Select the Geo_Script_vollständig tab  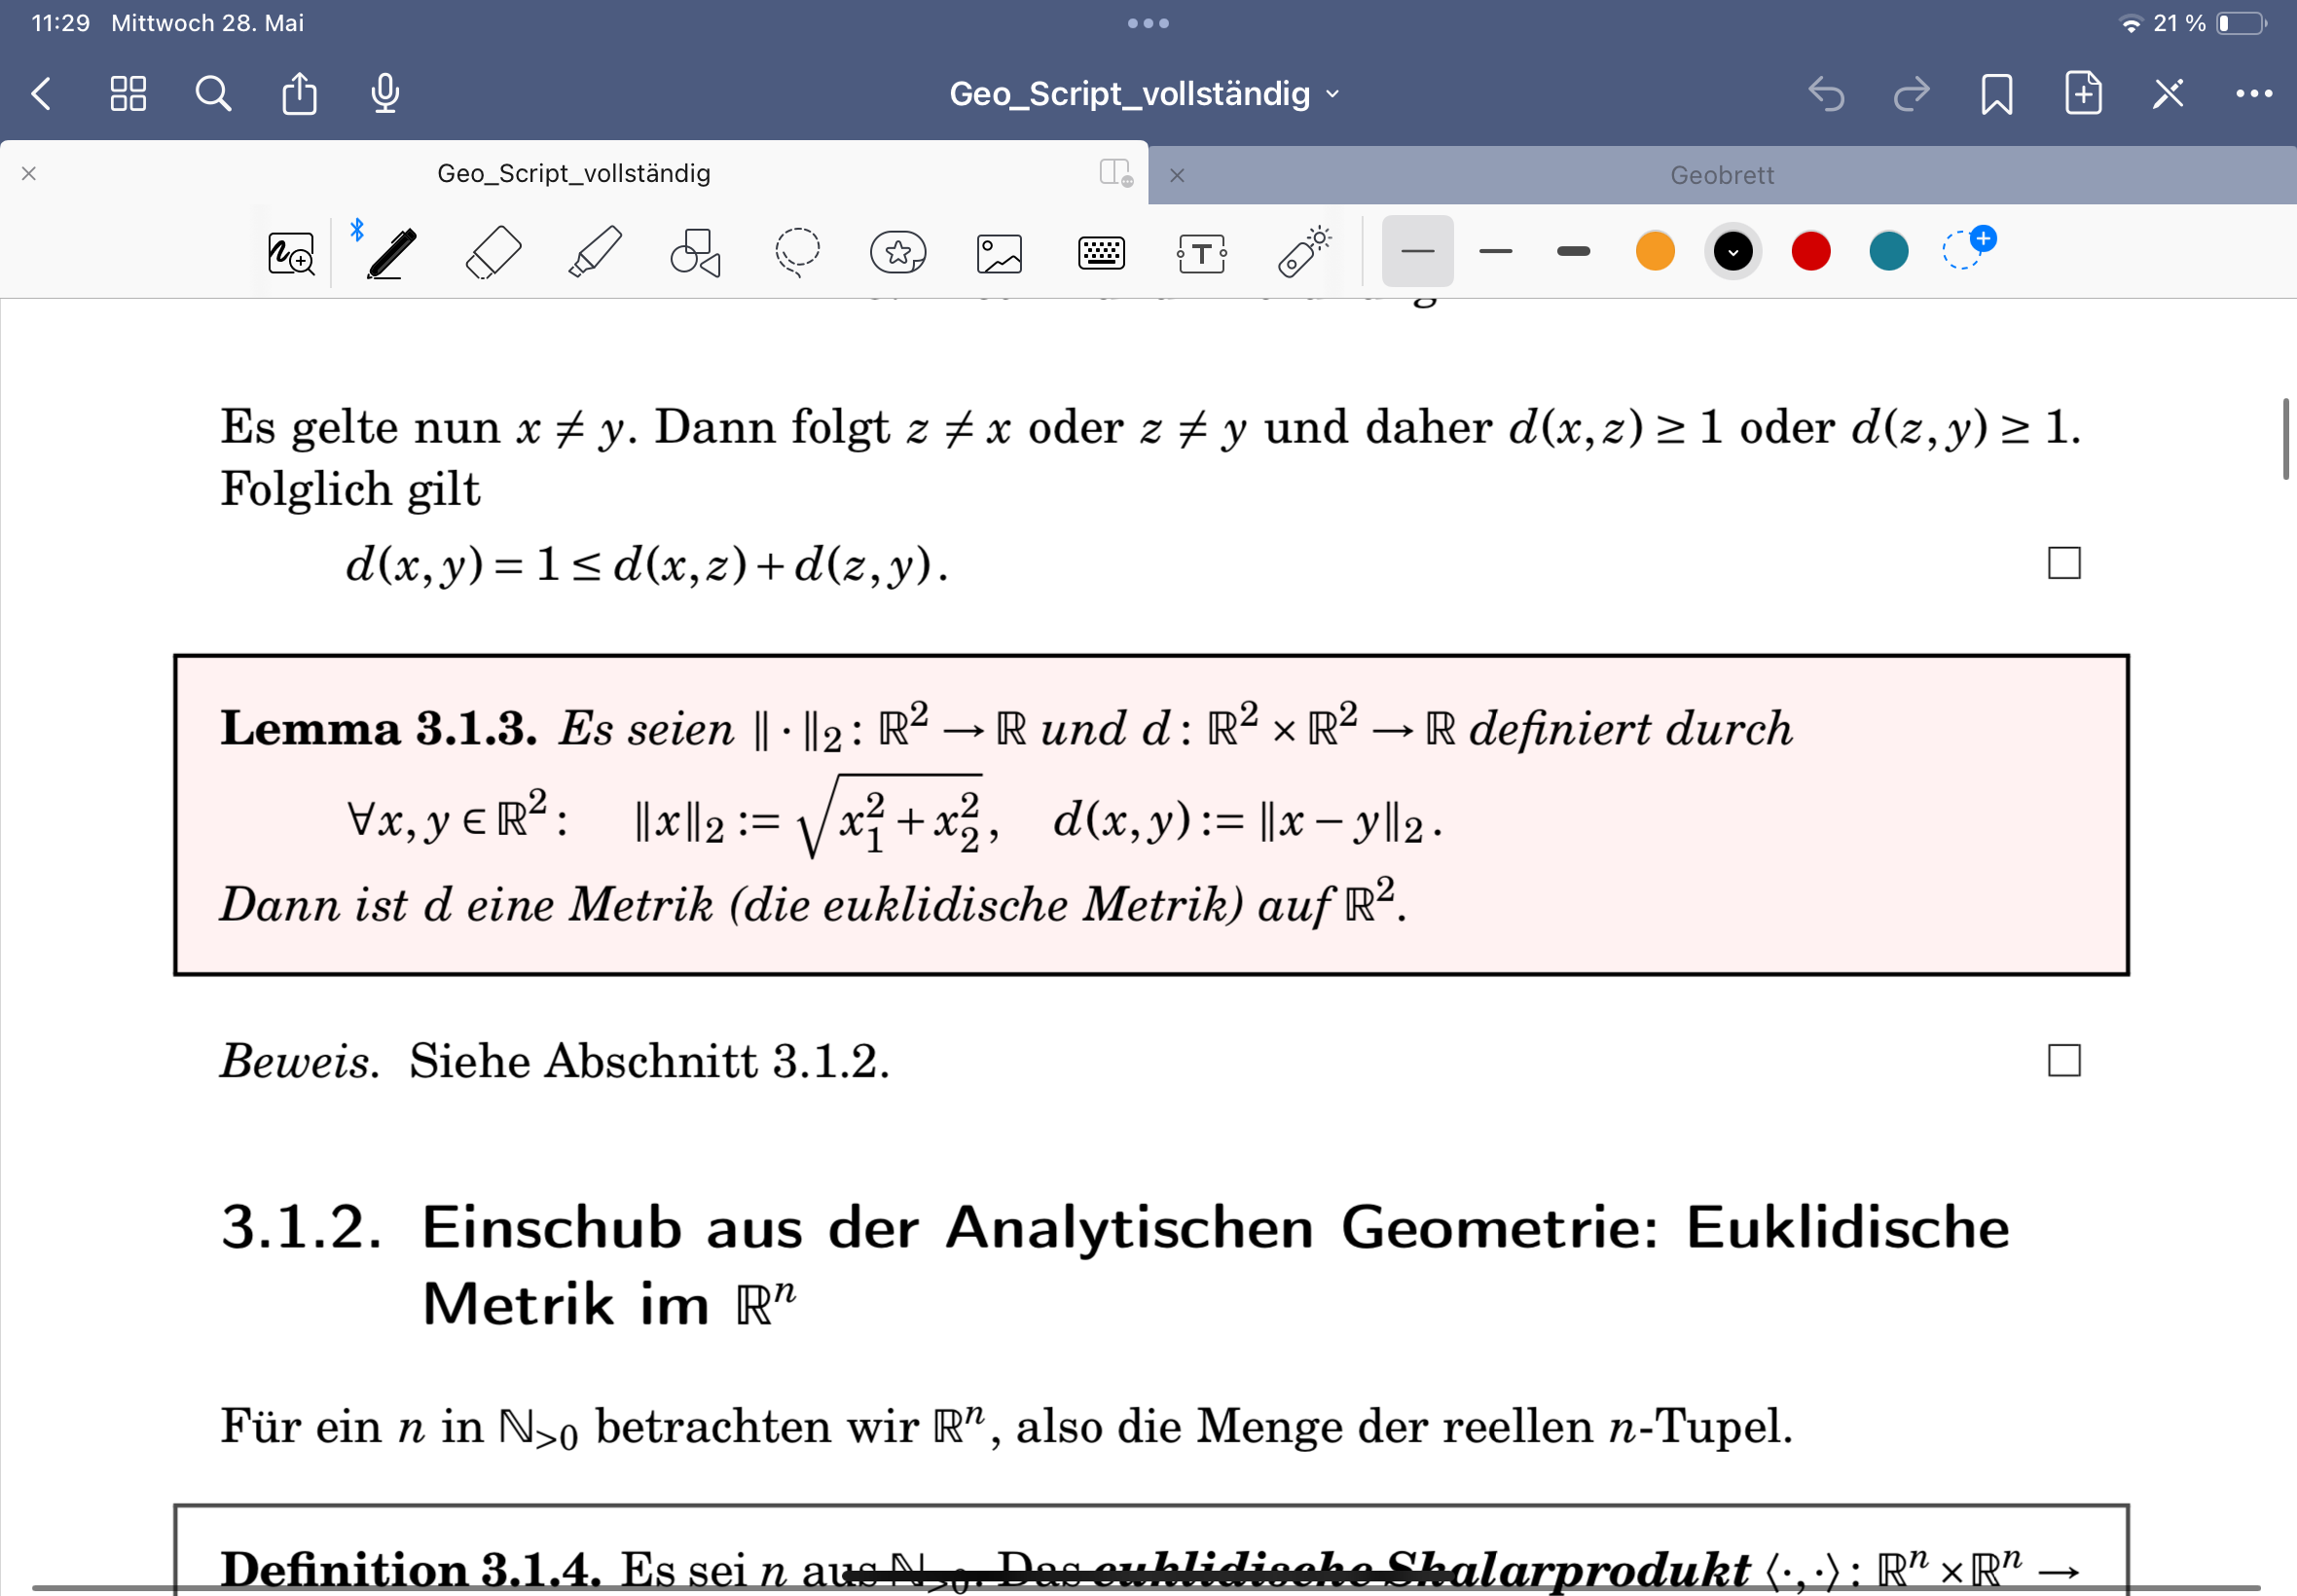click(x=574, y=173)
